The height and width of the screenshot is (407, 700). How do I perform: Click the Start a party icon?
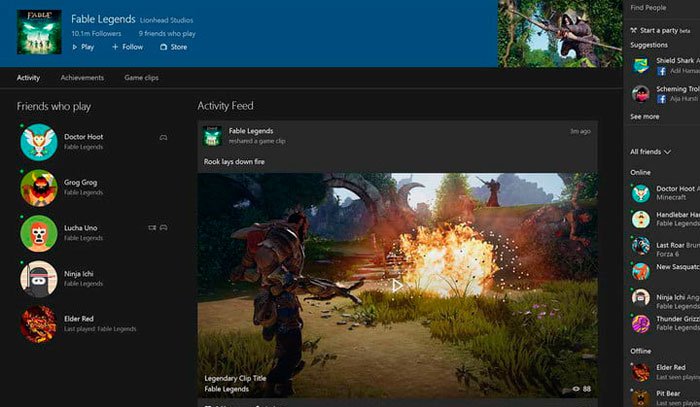click(x=633, y=30)
